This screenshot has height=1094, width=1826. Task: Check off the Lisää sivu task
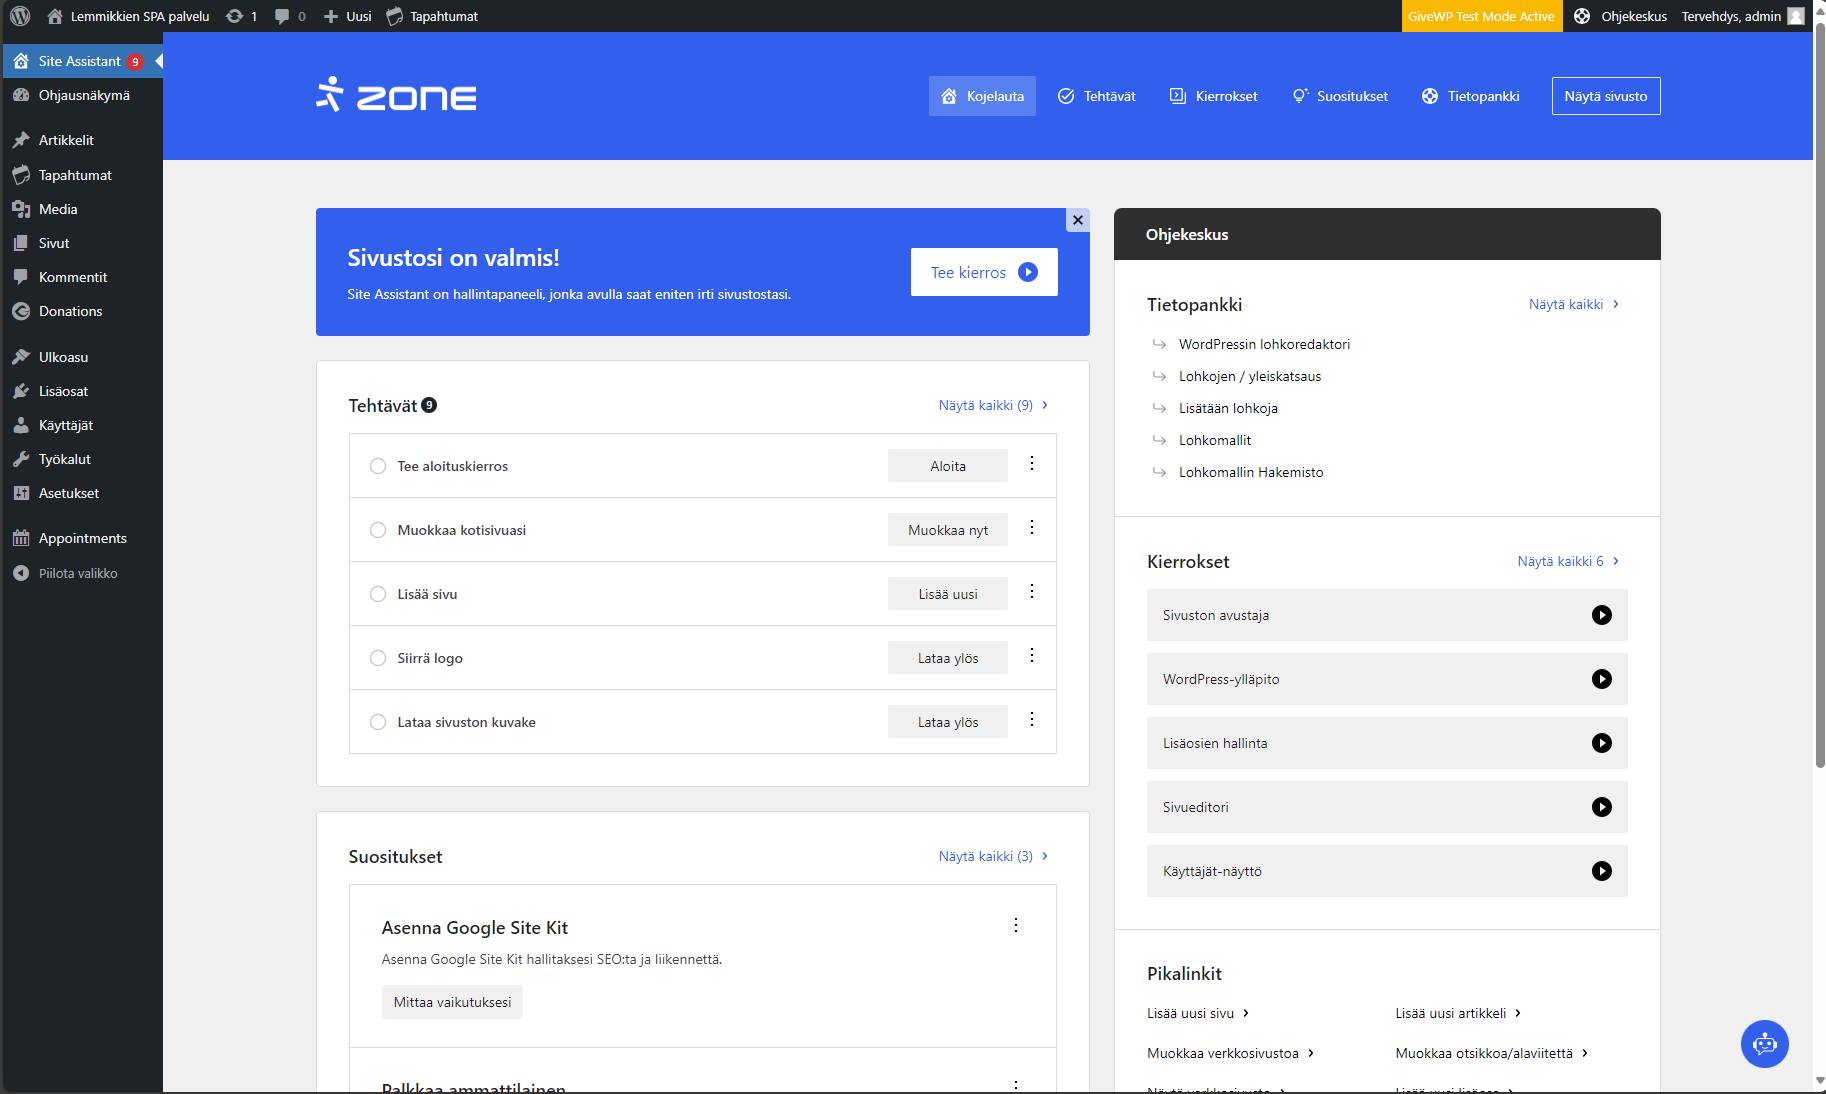tap(378, 594)
